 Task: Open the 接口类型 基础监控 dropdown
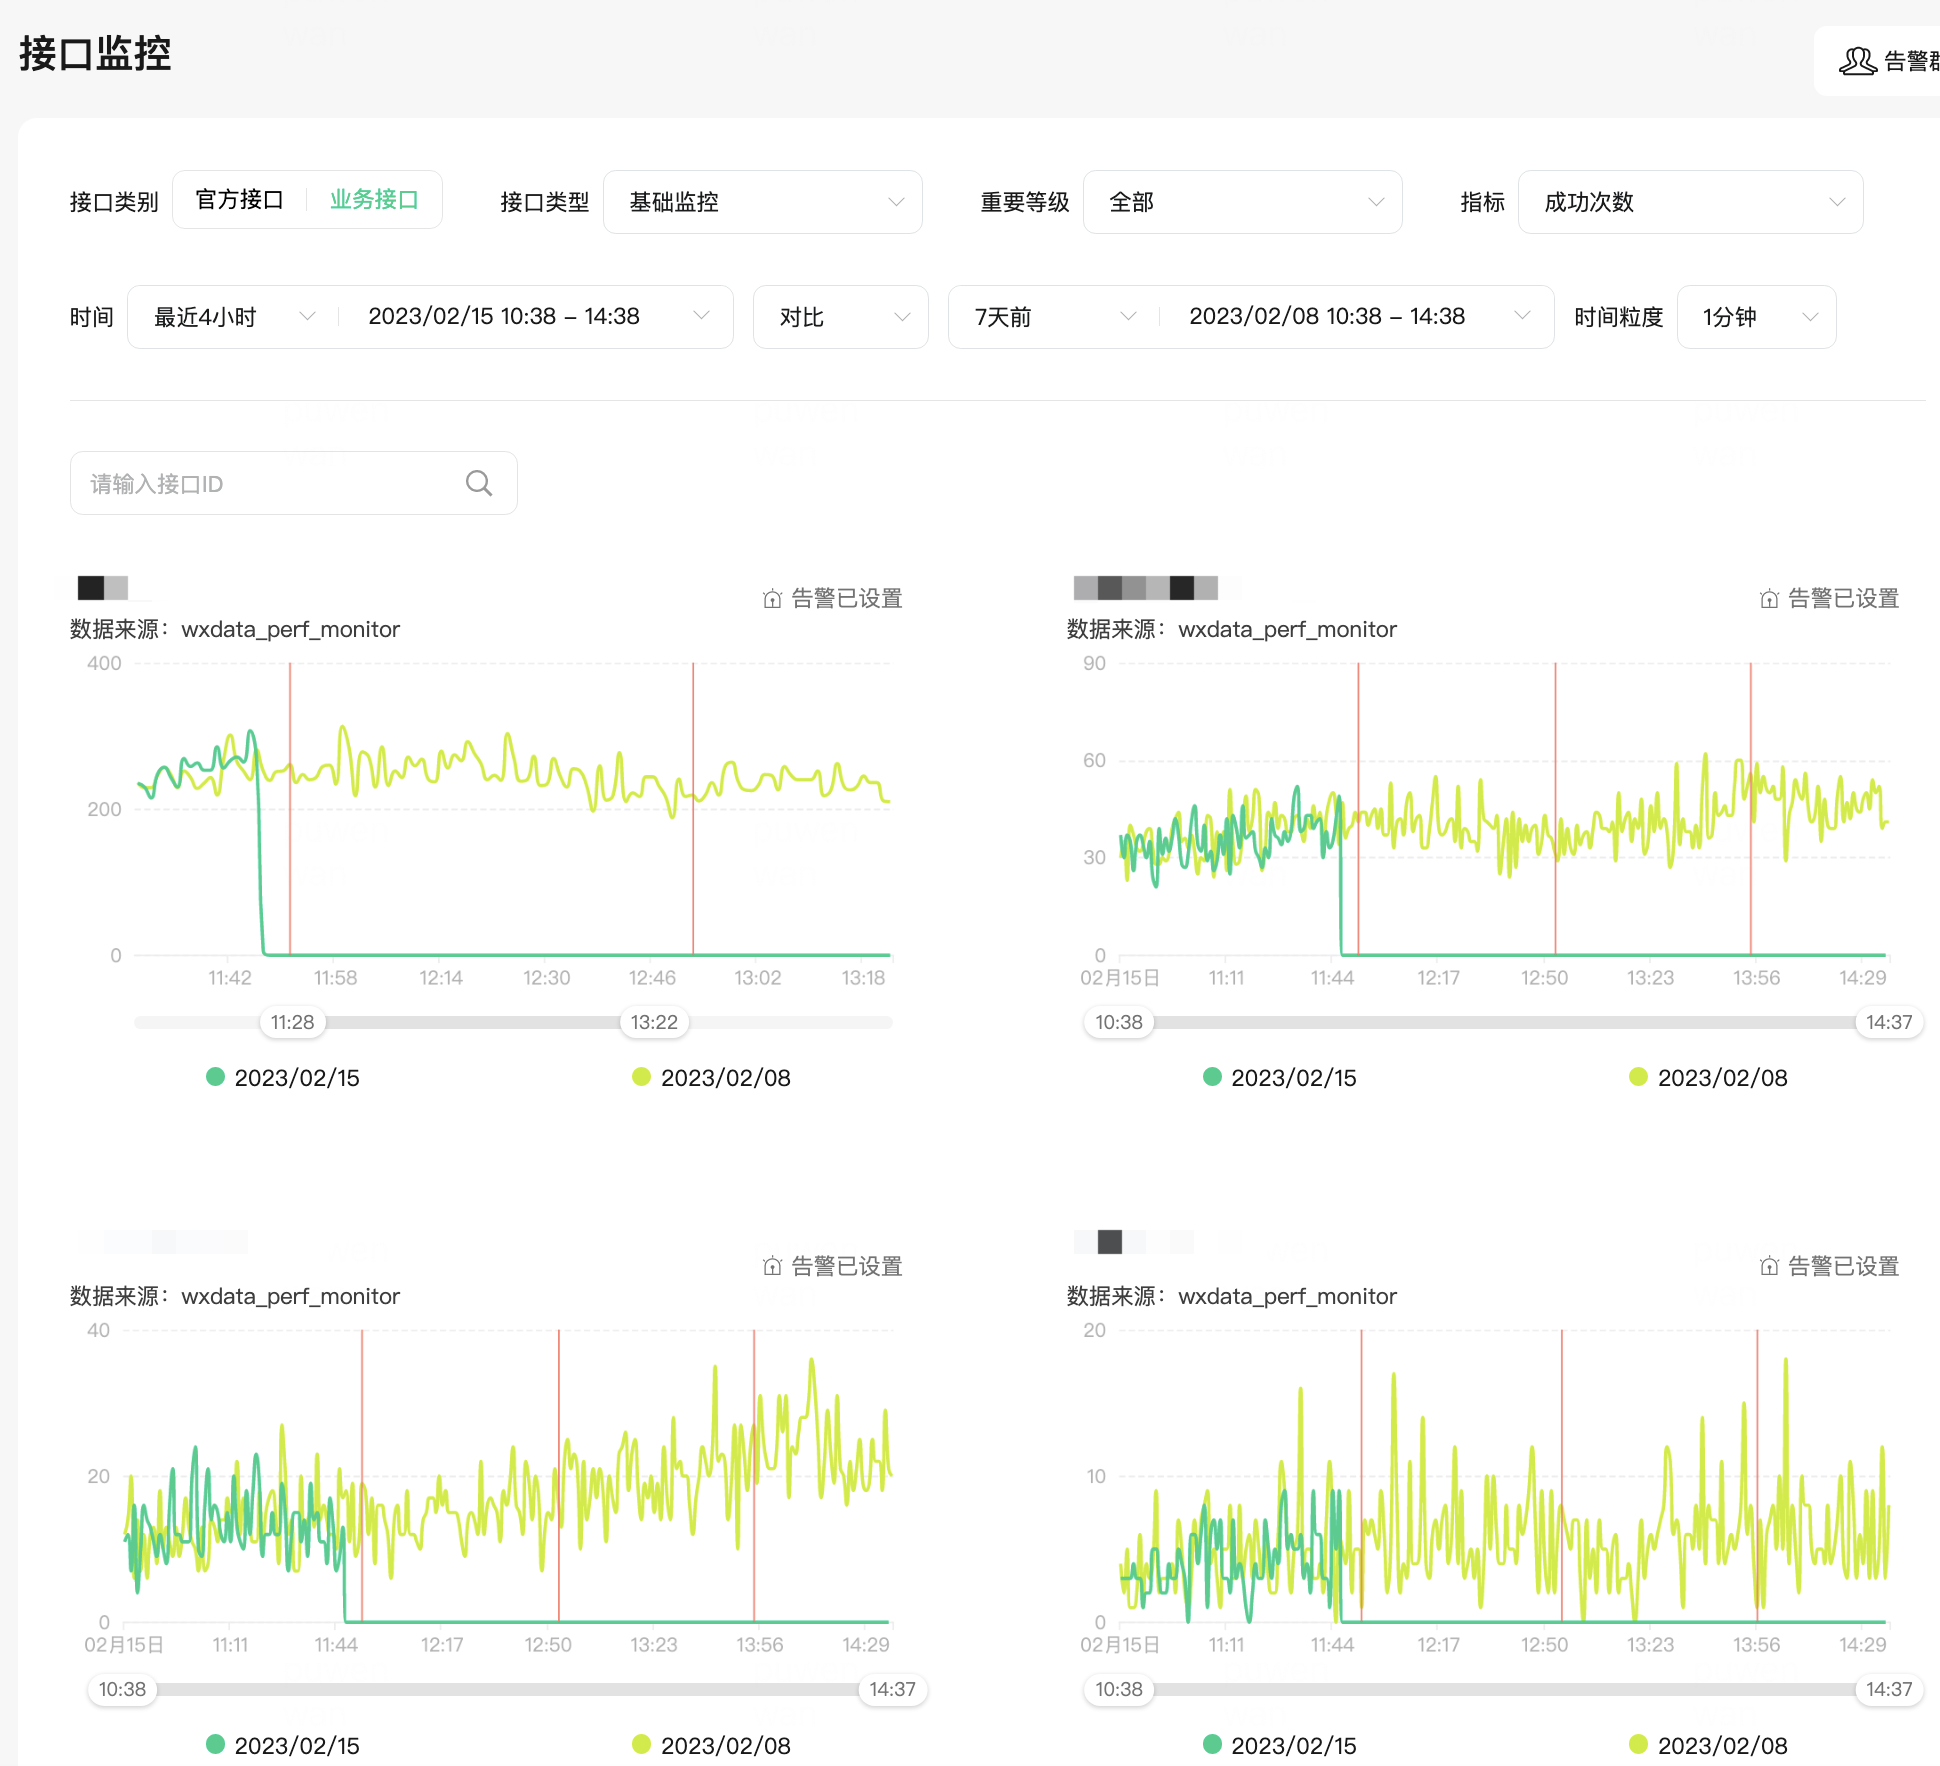[x=762, y=202]
